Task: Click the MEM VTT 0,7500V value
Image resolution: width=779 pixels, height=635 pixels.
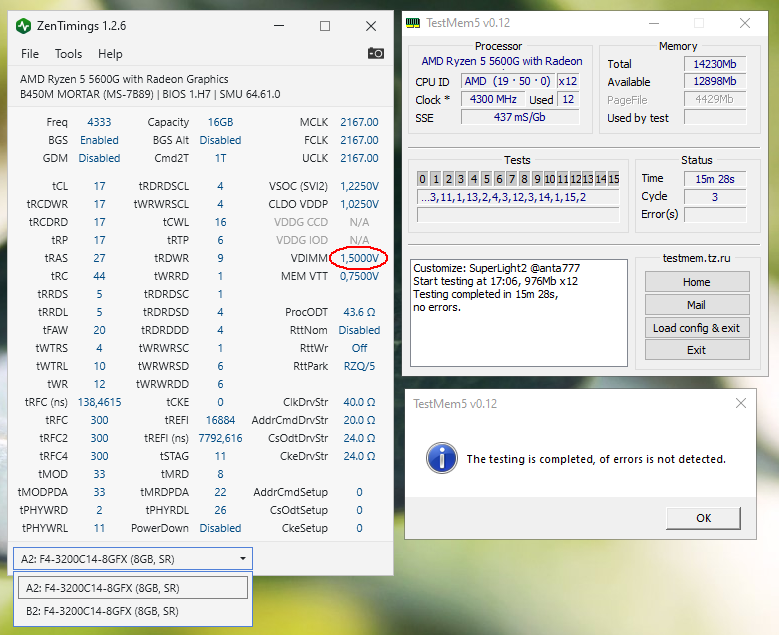Action: [x=359, y=276]
